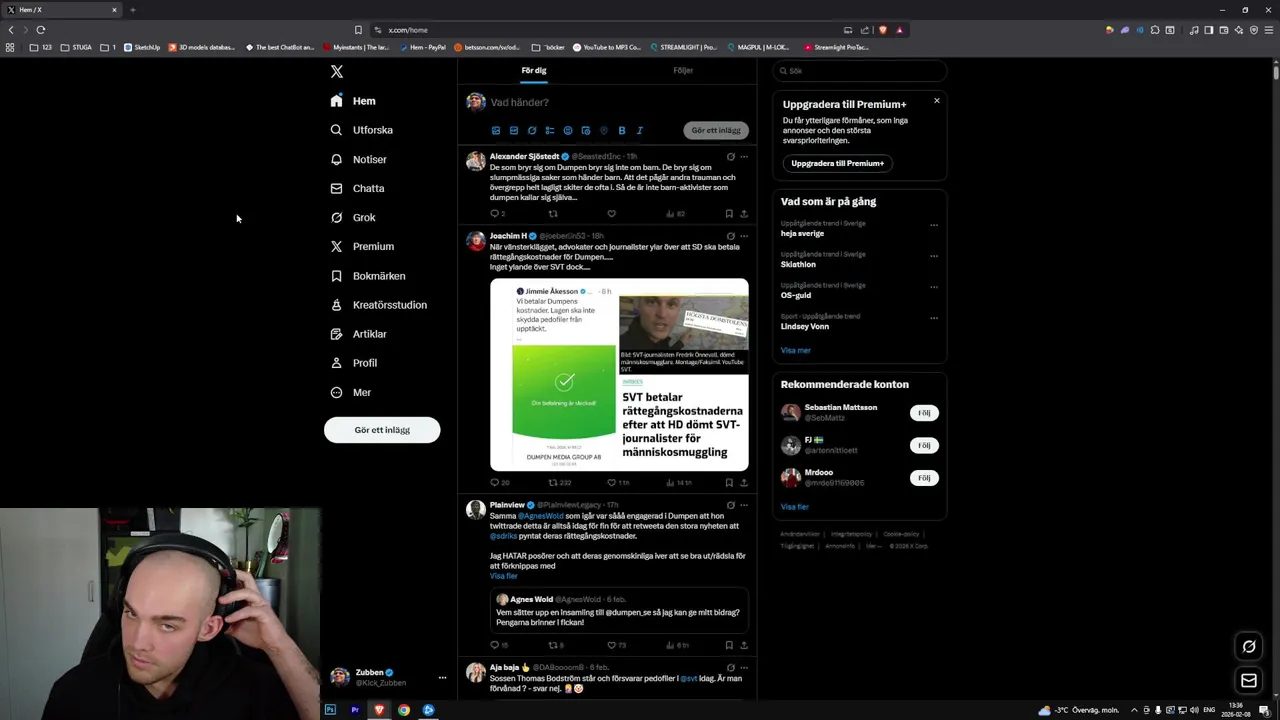Open the emoji picker in composer

pyautogui.click(x=568, y=130)
